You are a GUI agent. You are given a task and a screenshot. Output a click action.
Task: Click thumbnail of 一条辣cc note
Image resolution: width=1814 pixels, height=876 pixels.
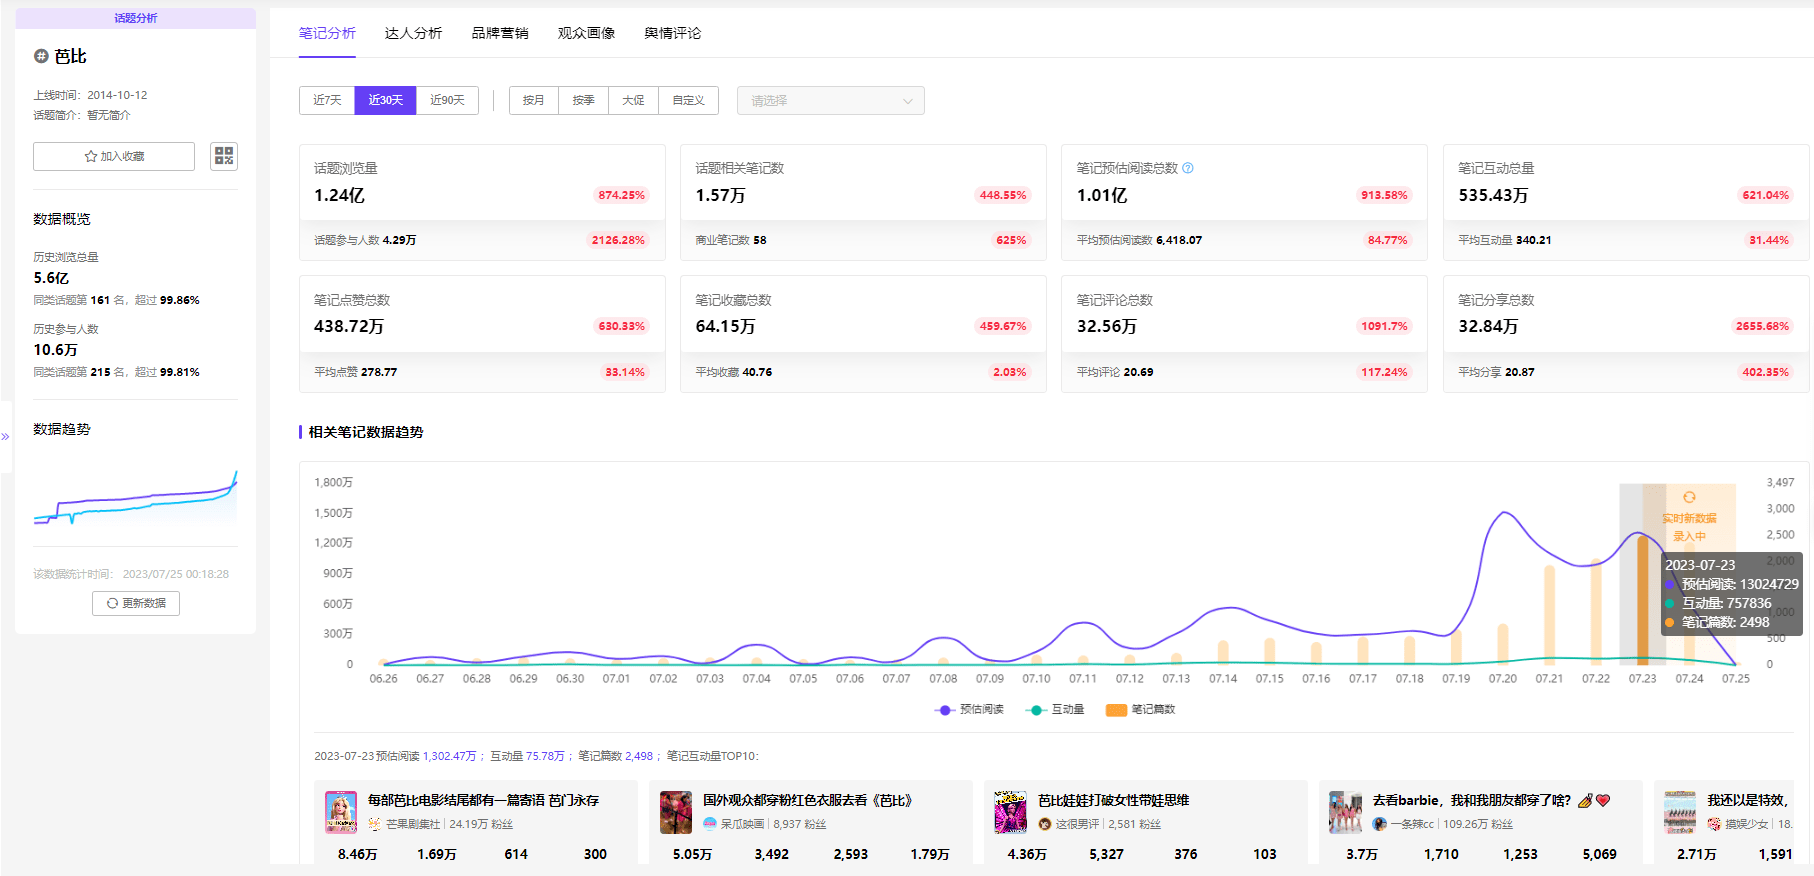[x=1346, y=812]
